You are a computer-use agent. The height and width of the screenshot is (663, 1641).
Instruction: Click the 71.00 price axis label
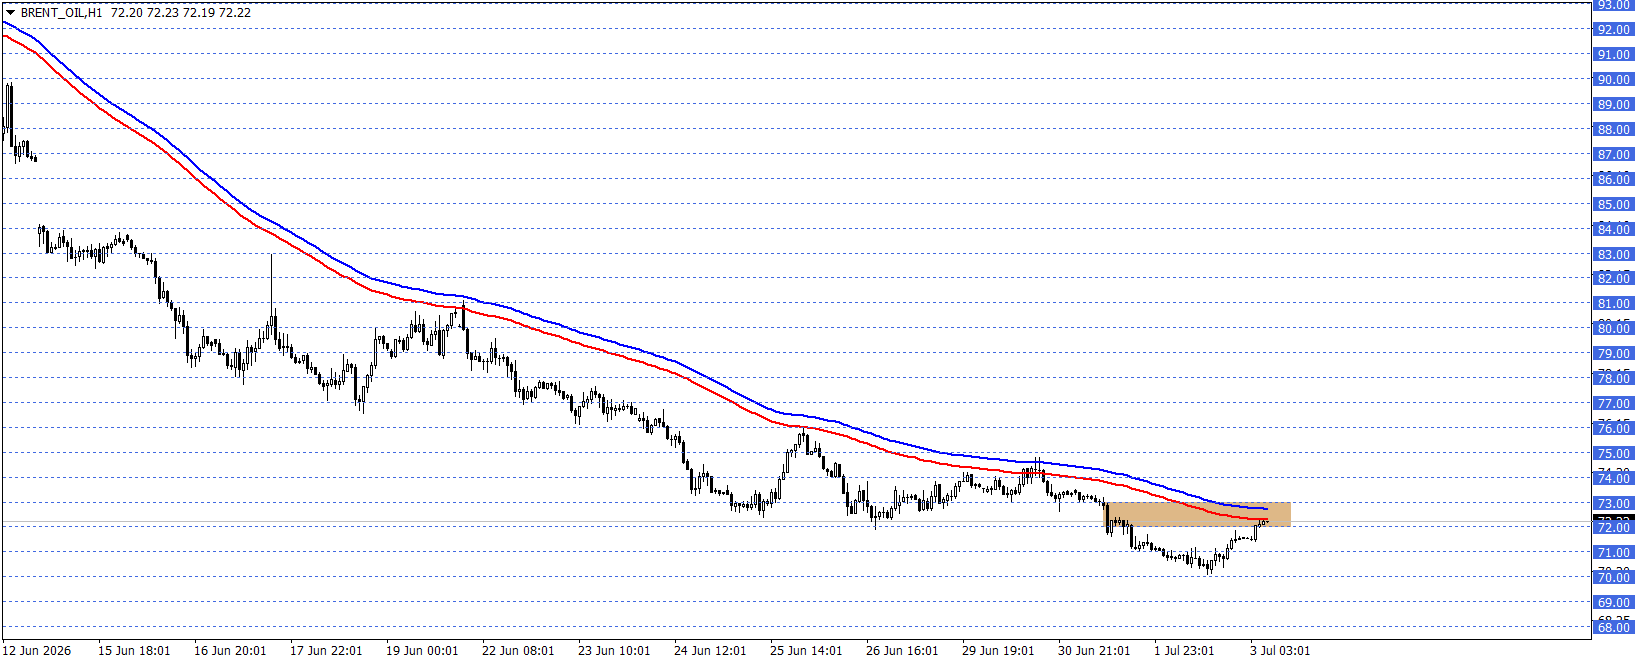(1613, 553)
